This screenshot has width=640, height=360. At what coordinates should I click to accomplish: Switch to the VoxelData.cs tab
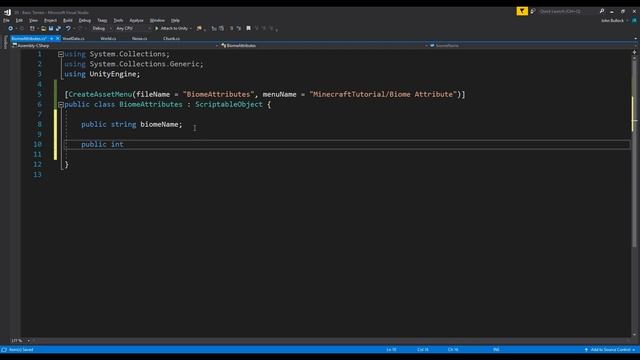73,38
